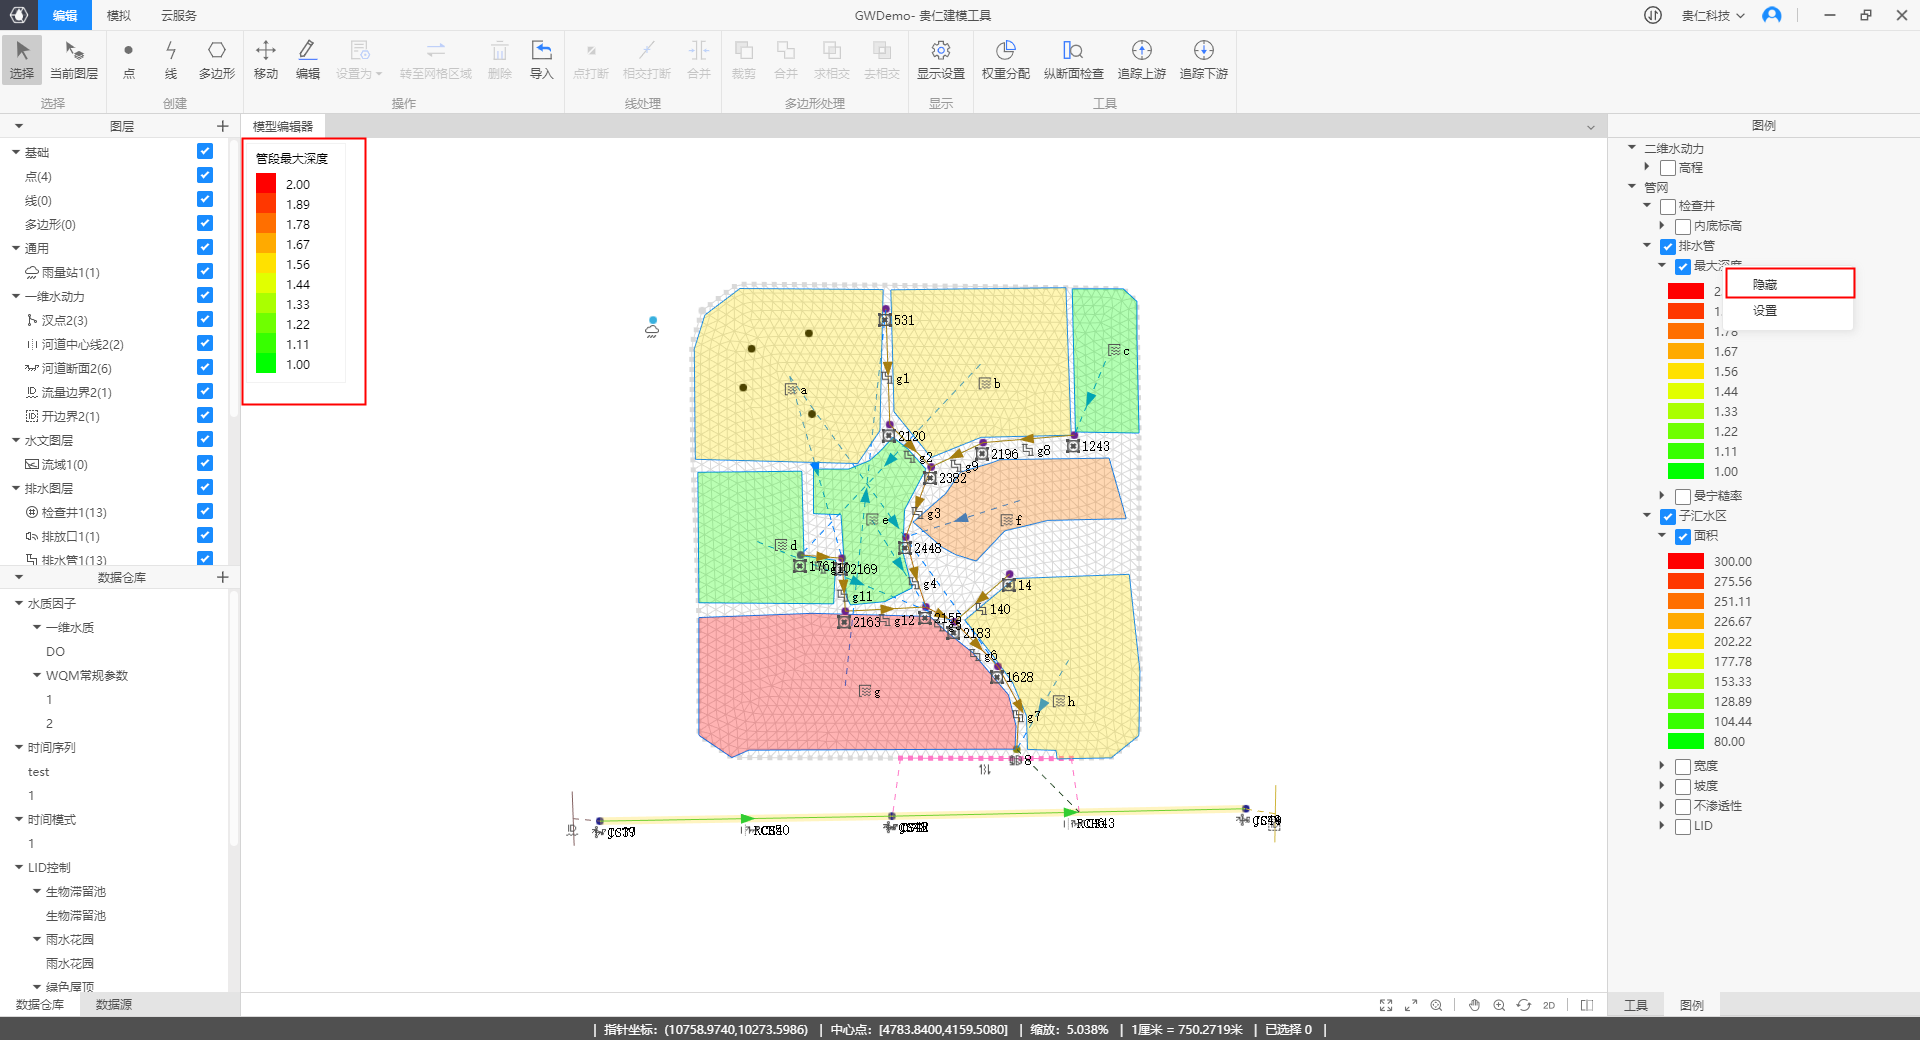Activate the 移动 (move) tool
This screenshot has width=1920, height=1040.
pyautogui.click(x=266, y=60)
